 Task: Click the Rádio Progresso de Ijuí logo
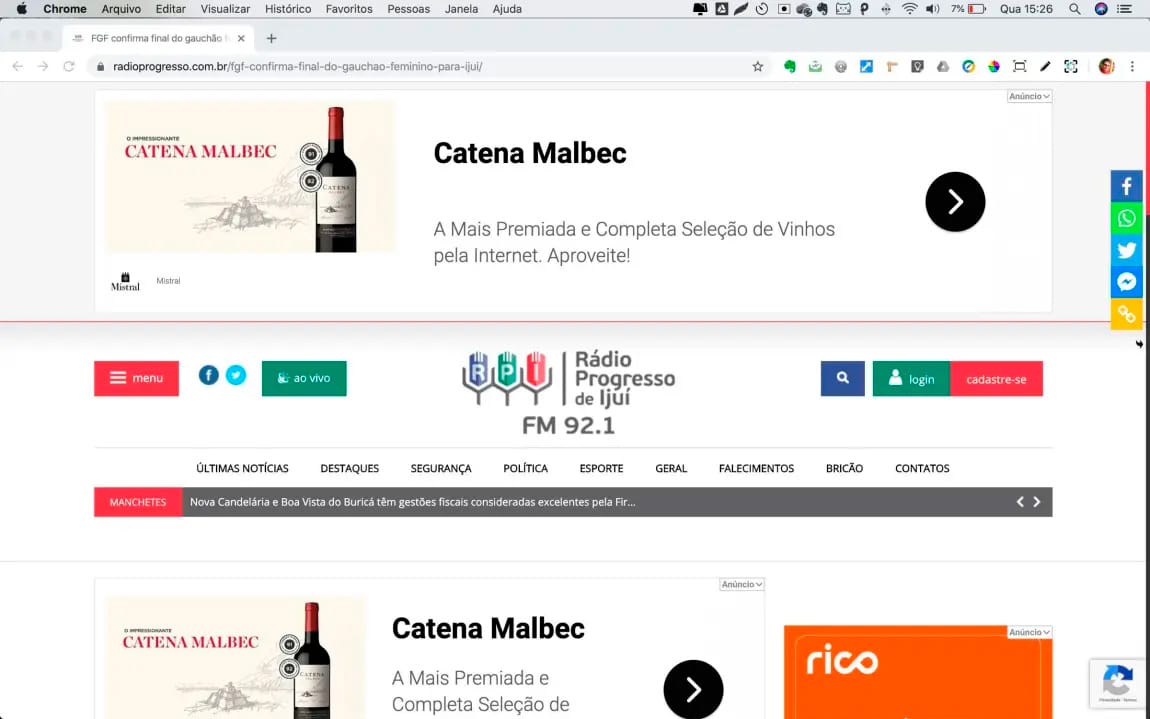click(568, 394)
